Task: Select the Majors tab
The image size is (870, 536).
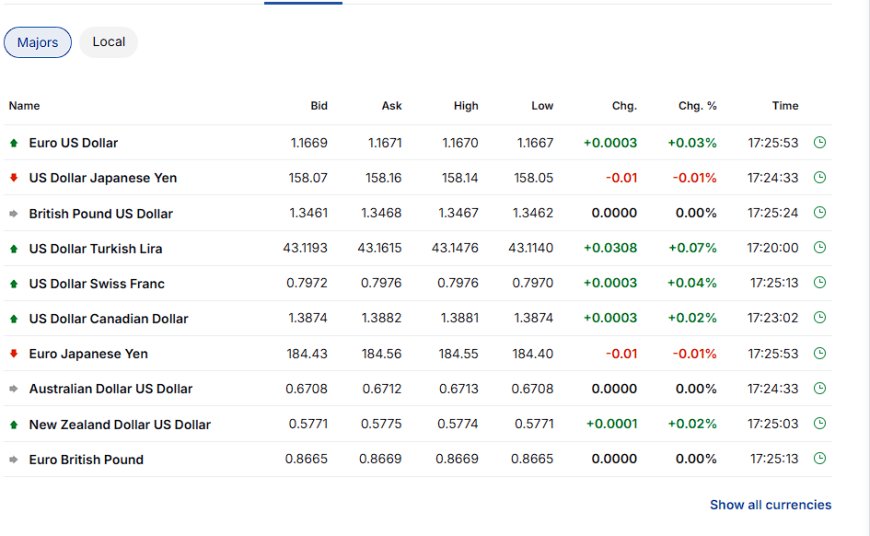Action: (x=38, y=42)
